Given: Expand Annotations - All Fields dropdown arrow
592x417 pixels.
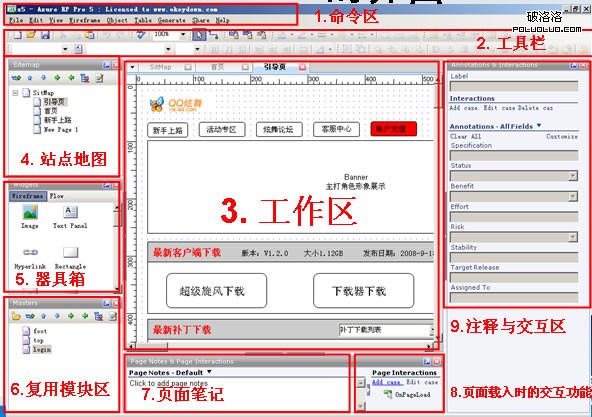Looking at the screenshot, I should pos(539,125).
